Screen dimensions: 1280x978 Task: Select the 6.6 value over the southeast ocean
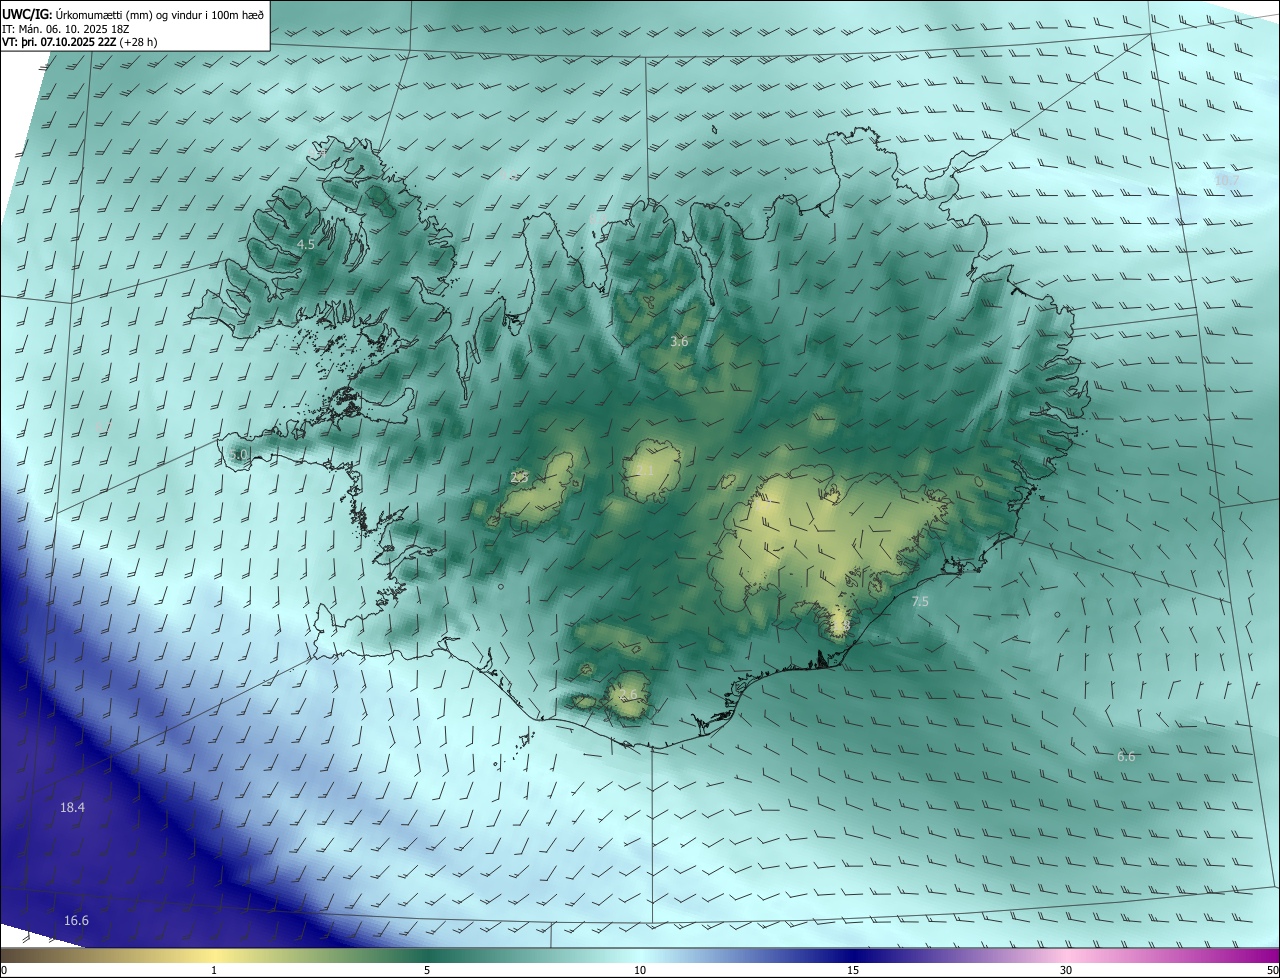click(x=1126, y=756)
